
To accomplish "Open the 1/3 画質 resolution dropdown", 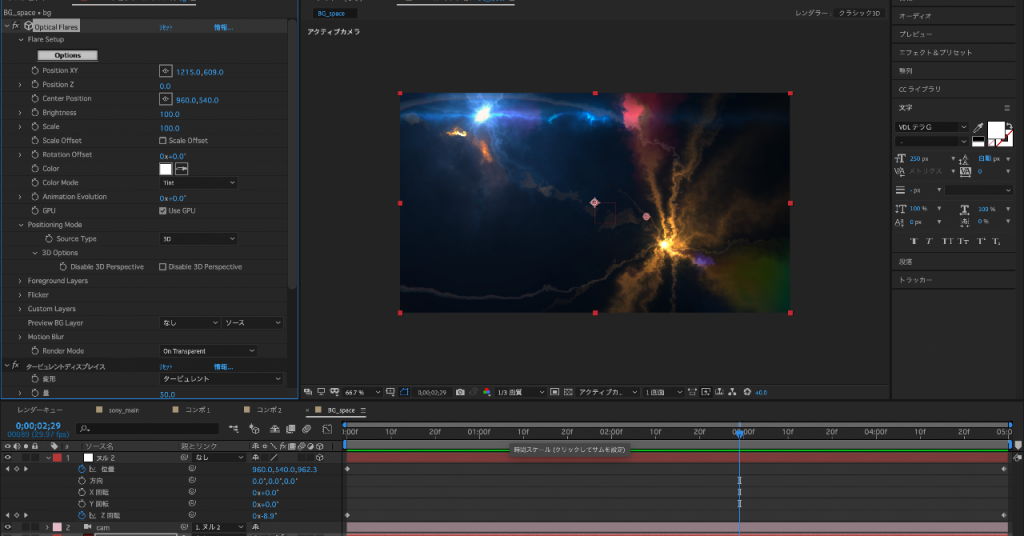I will click(520, 392).
